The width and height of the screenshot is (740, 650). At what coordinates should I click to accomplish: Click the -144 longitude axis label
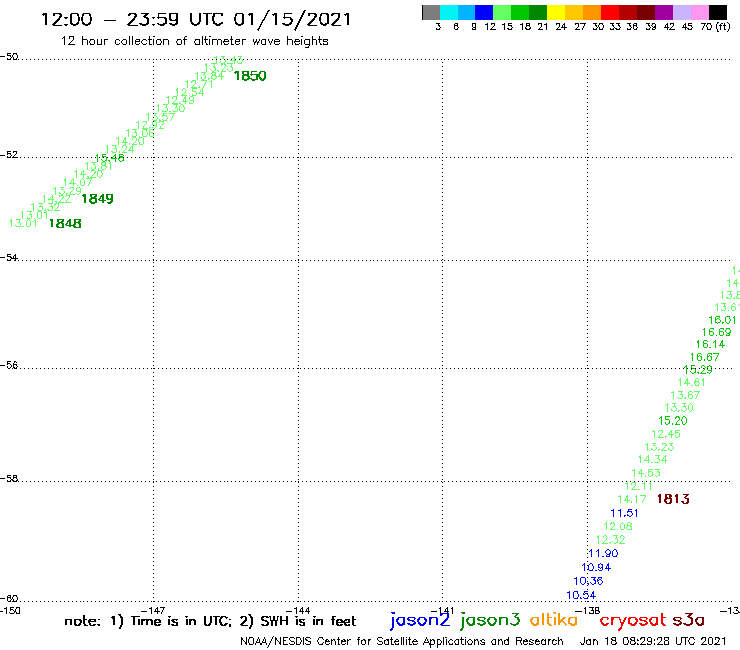(298, 610)
